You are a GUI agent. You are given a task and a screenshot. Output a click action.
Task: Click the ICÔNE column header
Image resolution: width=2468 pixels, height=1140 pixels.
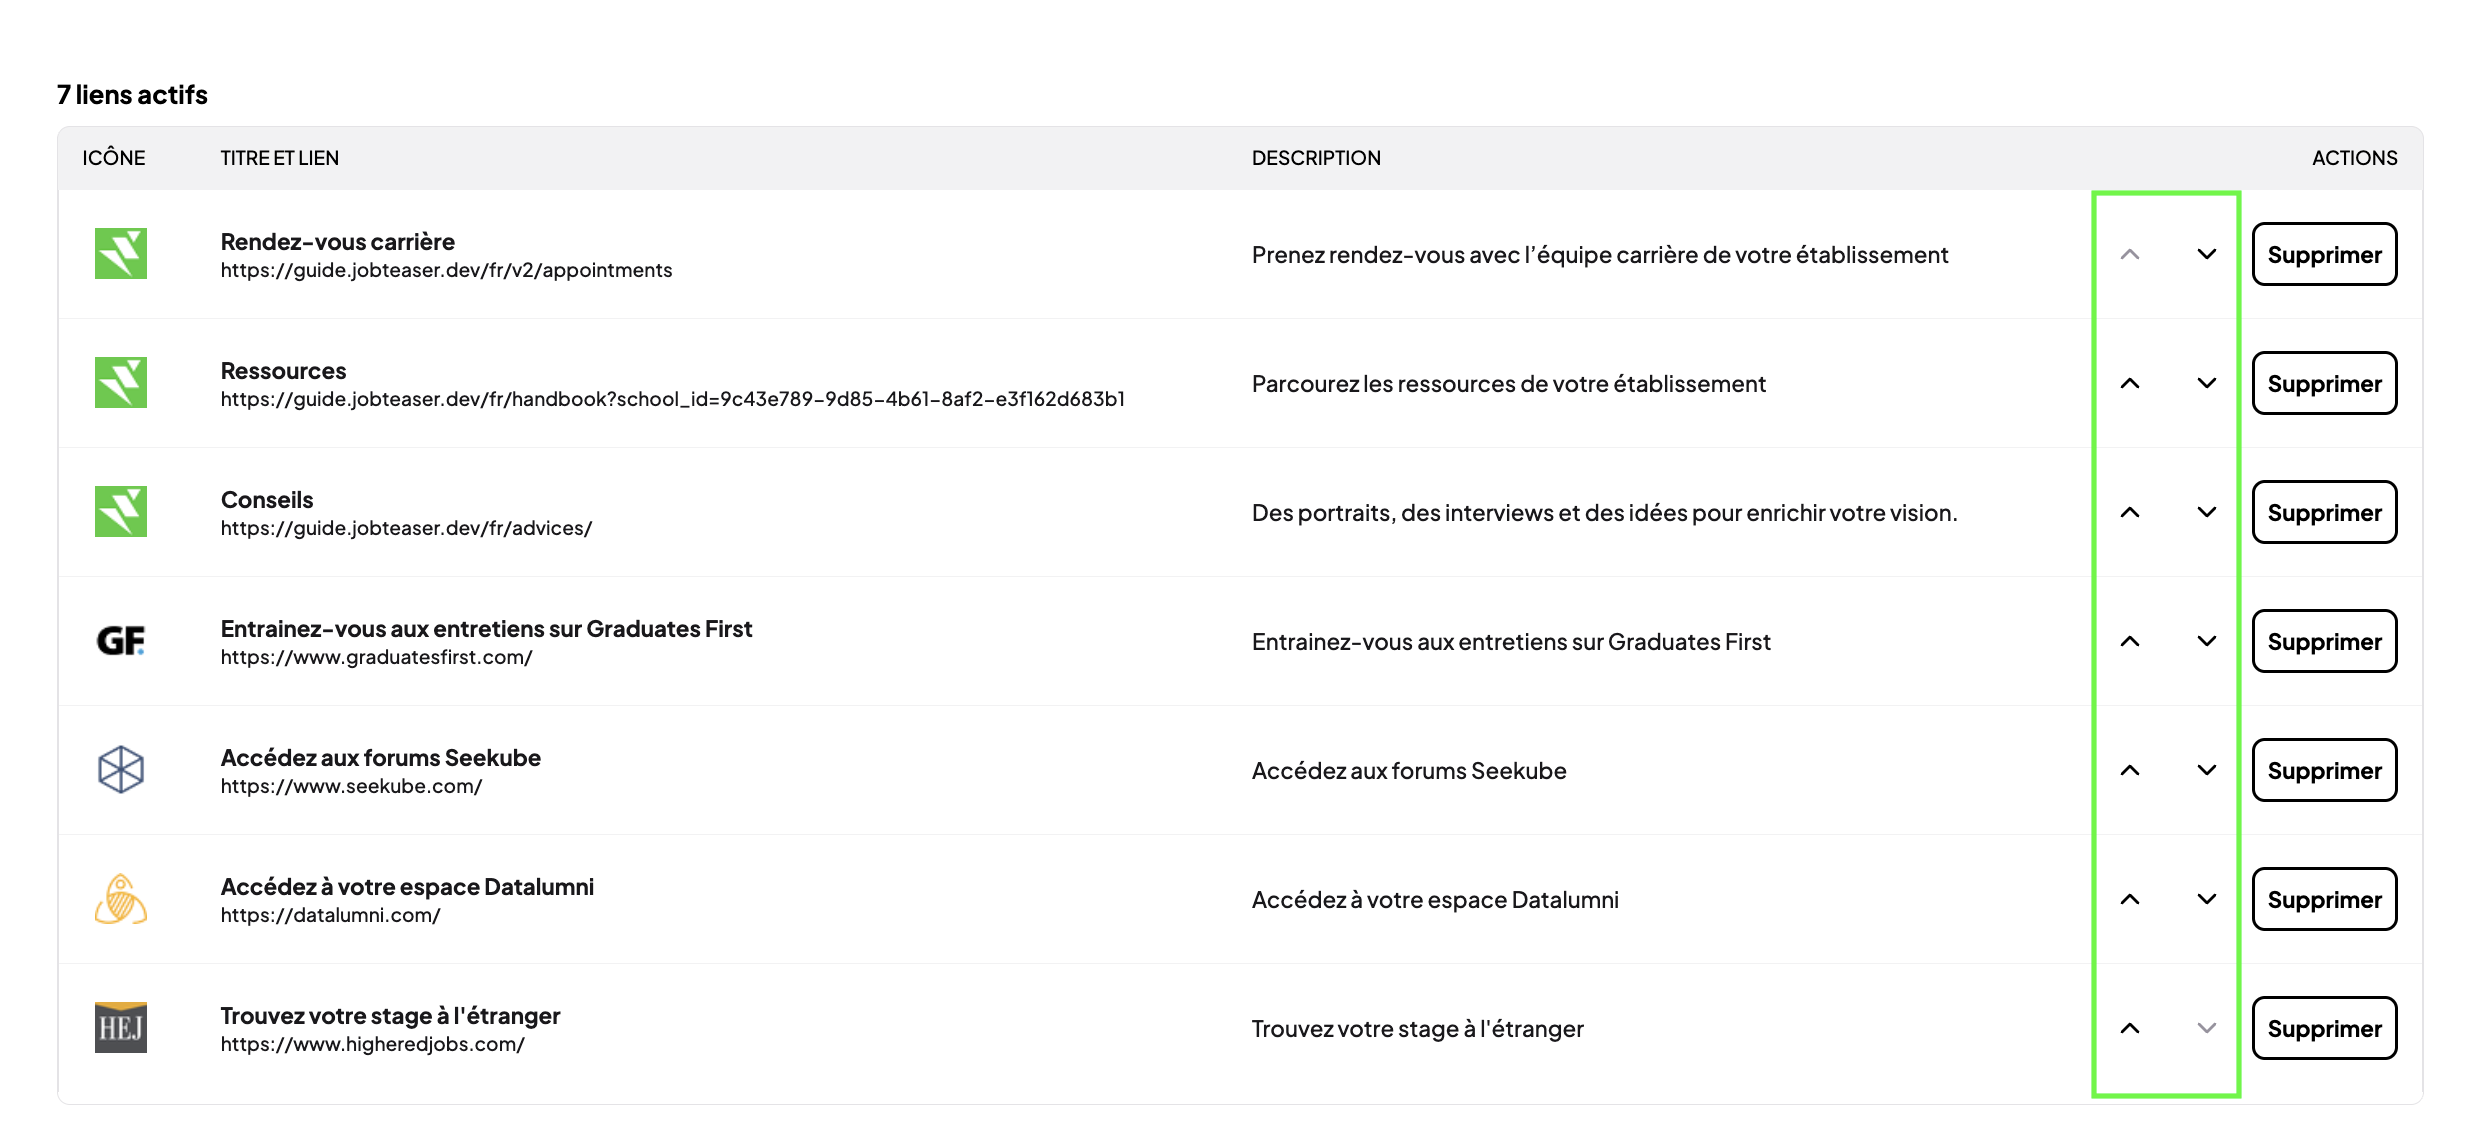tap(113, 157)
